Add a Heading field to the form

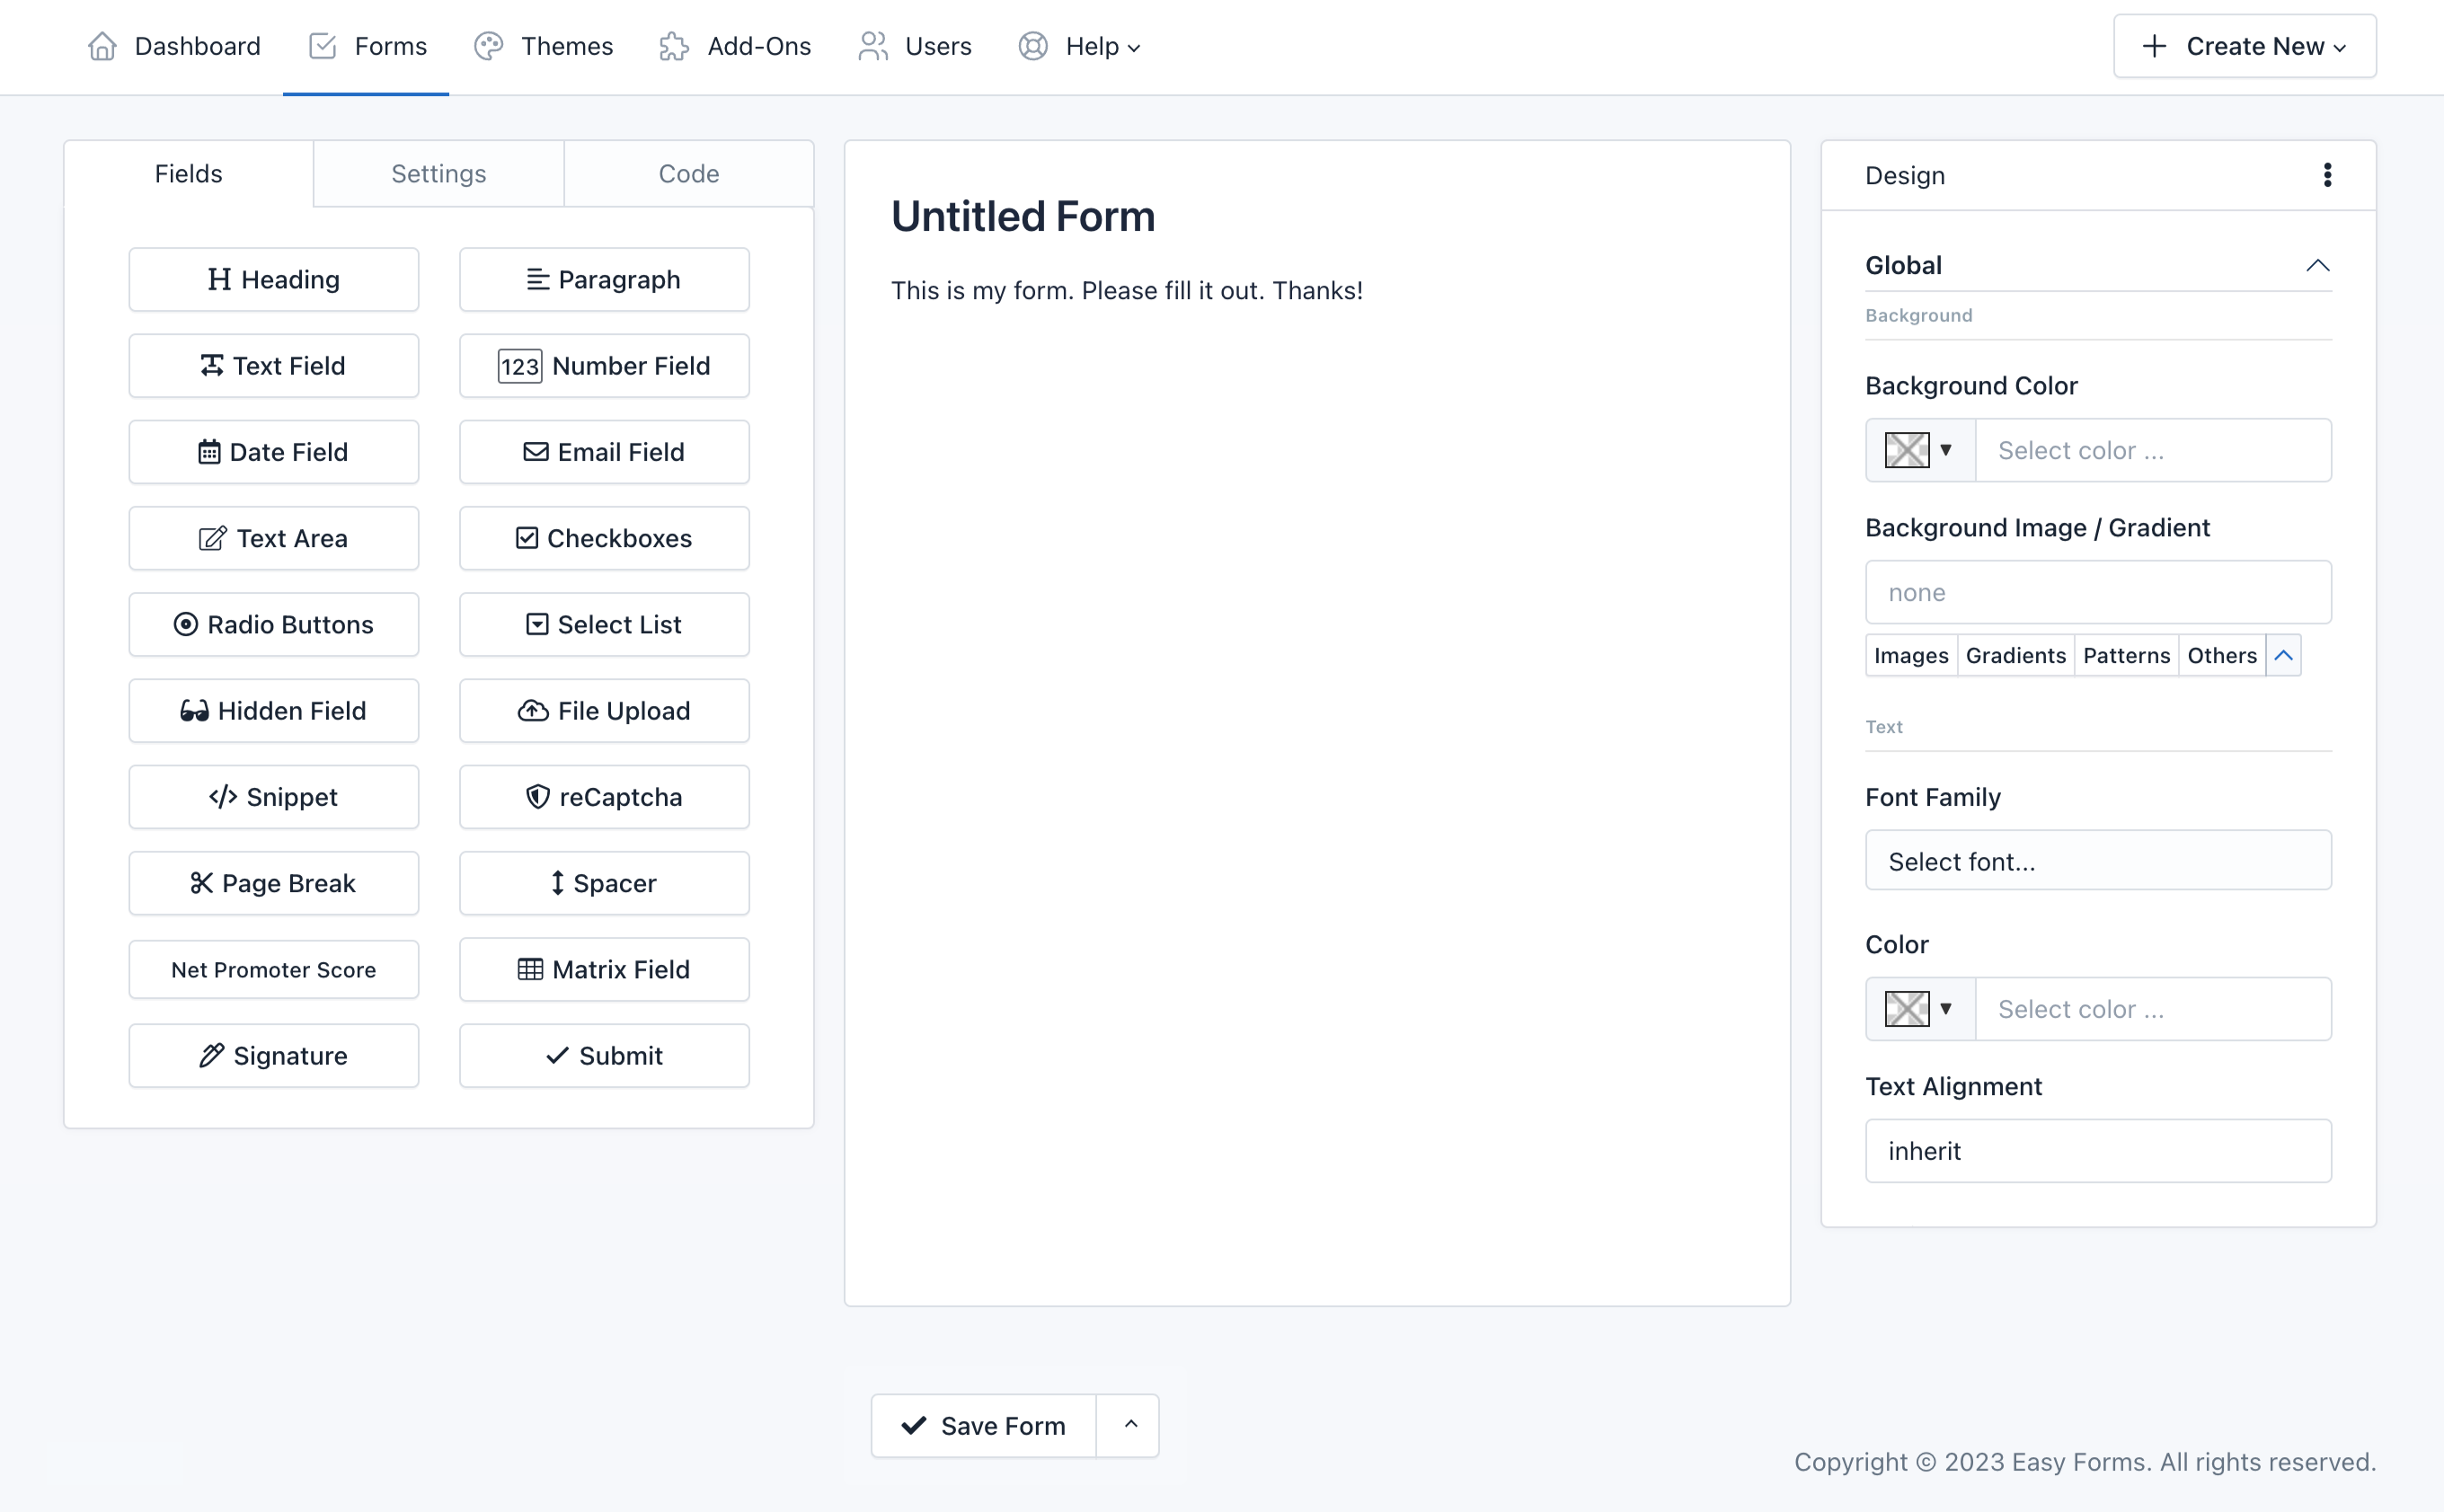pos(273,279)
